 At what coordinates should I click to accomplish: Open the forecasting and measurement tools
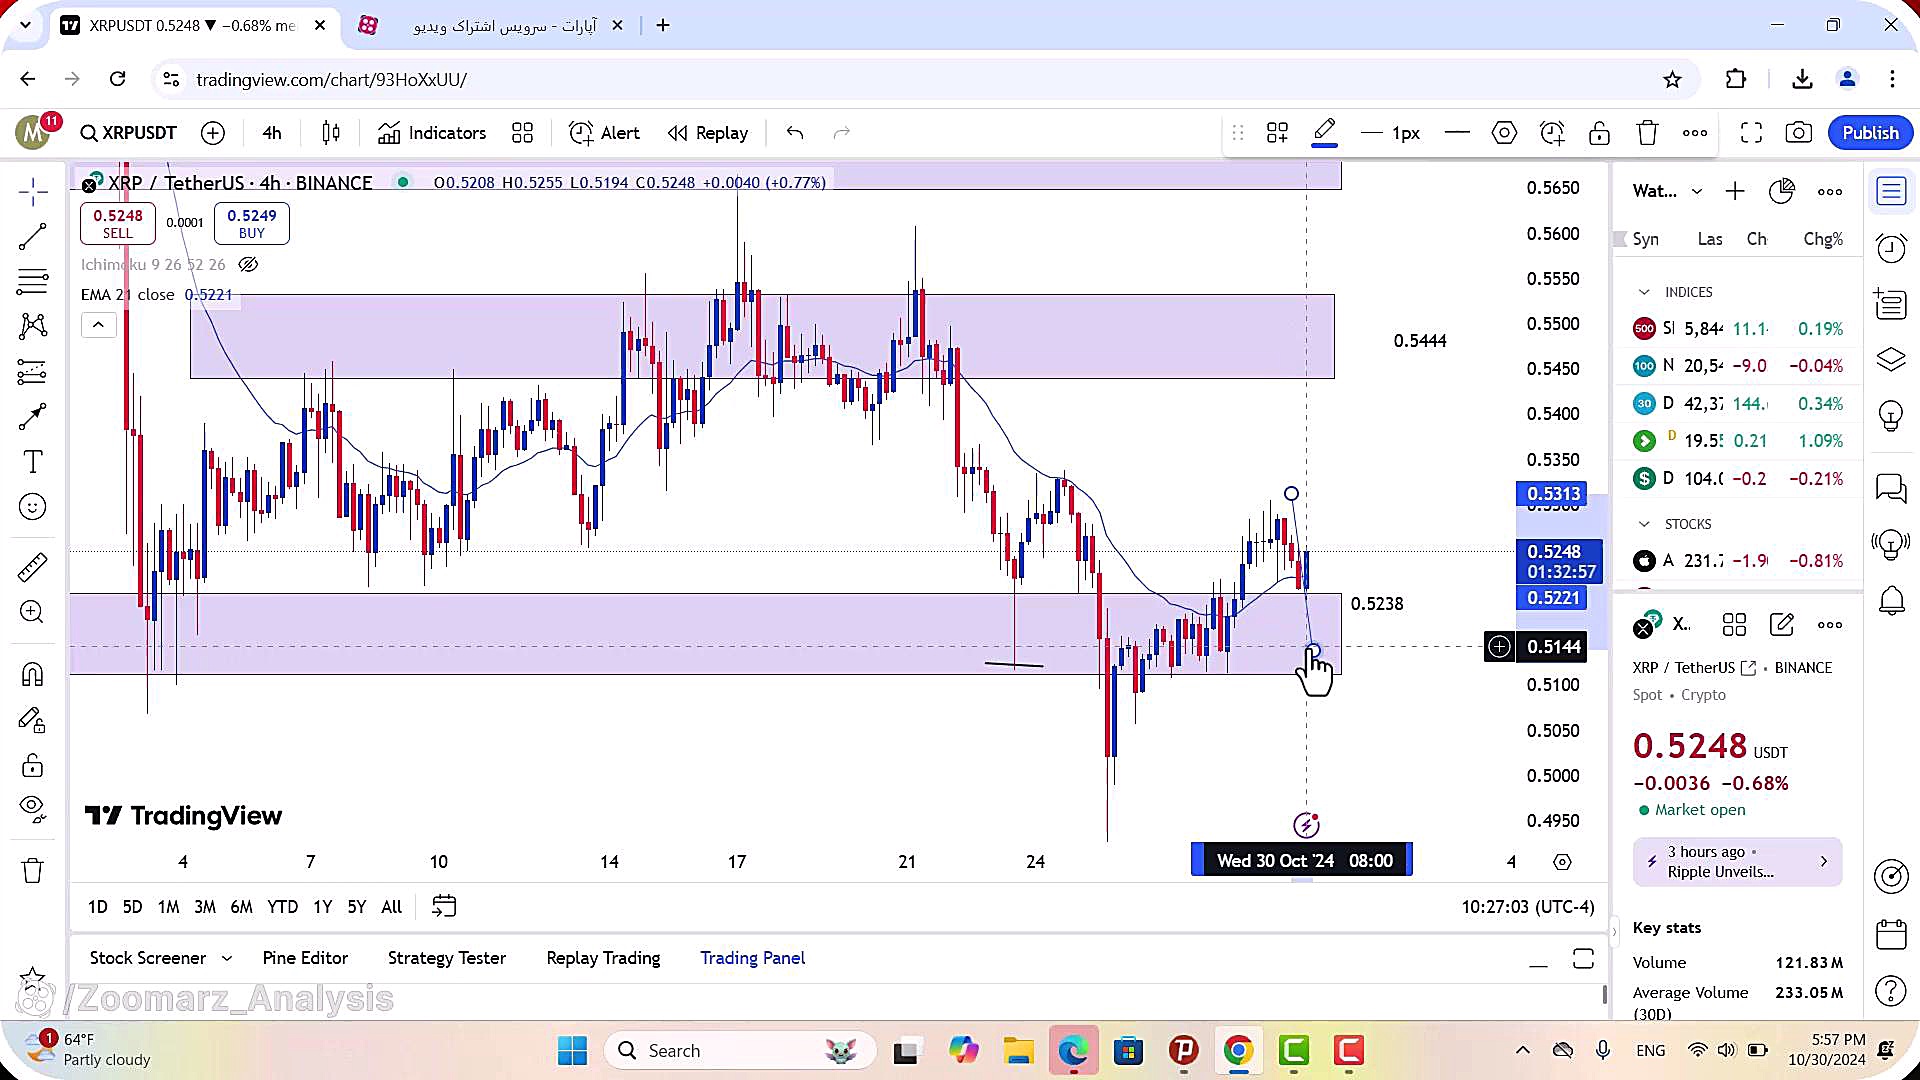click(33, 372)
